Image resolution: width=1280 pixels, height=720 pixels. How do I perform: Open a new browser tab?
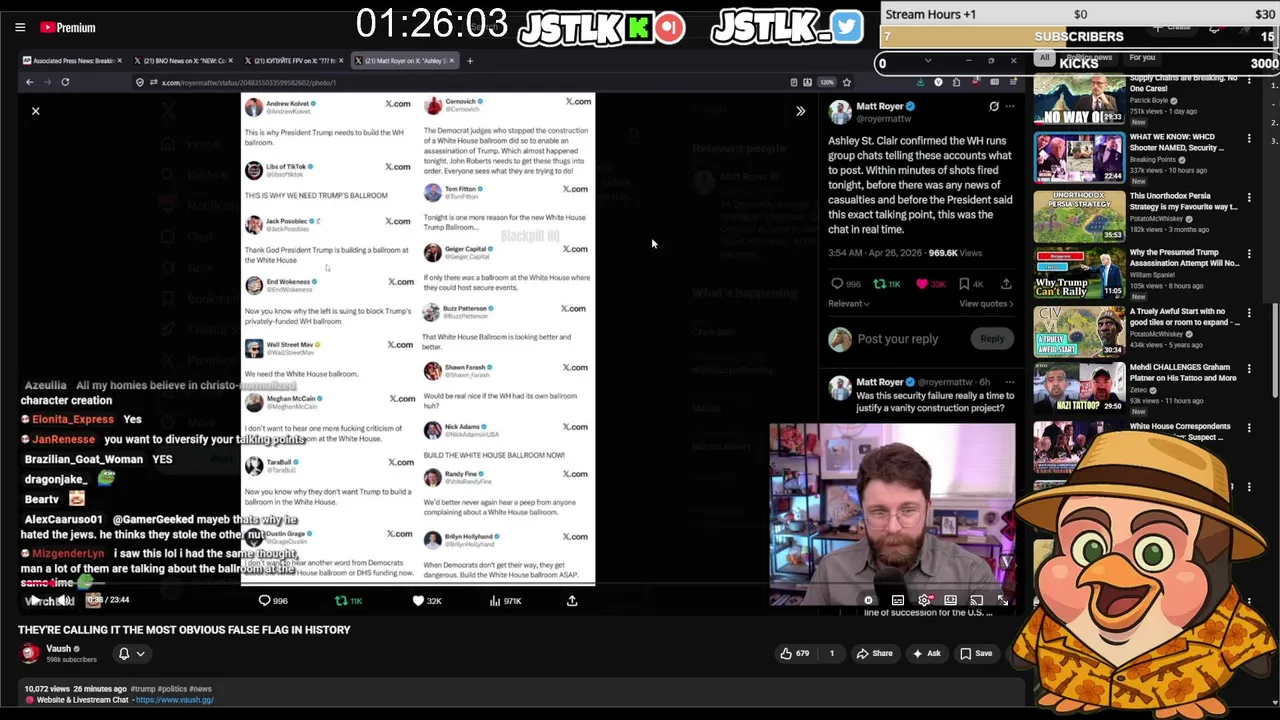pyautogui.click(x=470, y=61)
